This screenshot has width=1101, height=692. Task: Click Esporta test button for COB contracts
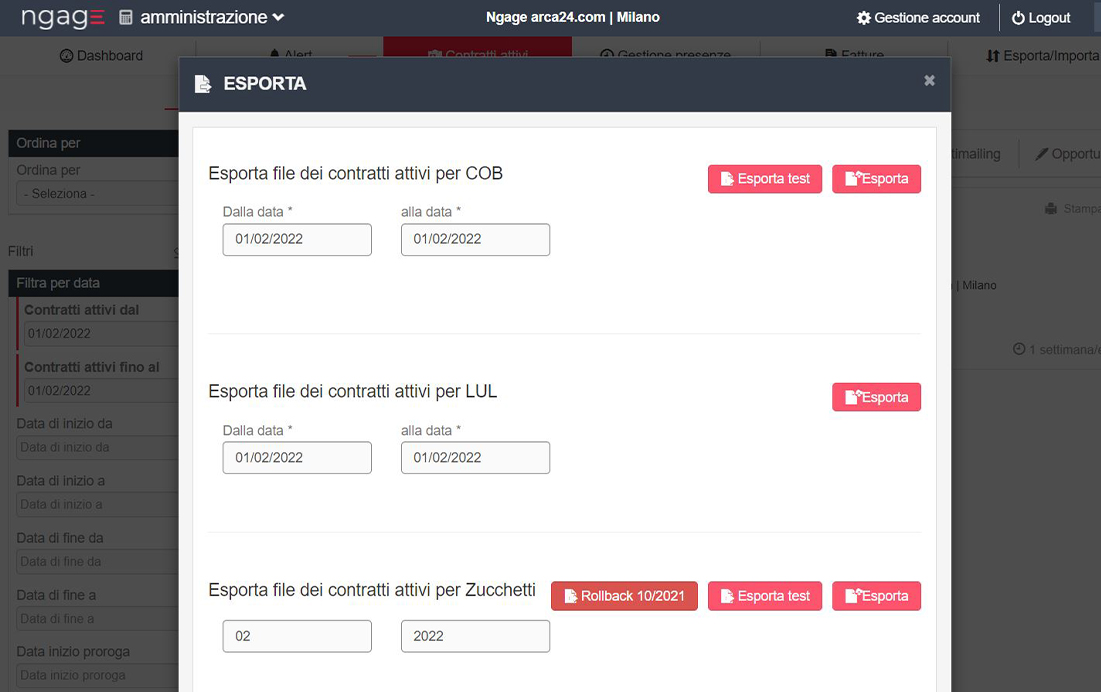click(x=765, y=179)
